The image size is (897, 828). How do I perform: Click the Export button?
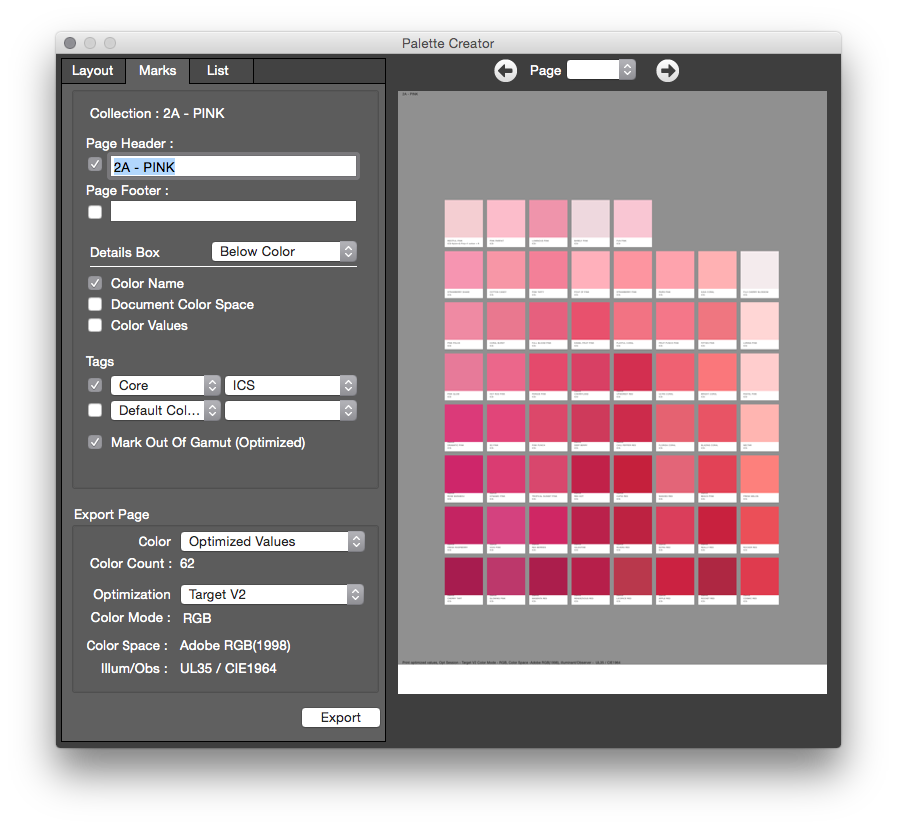pyautogui.click(x=340, y=718)
